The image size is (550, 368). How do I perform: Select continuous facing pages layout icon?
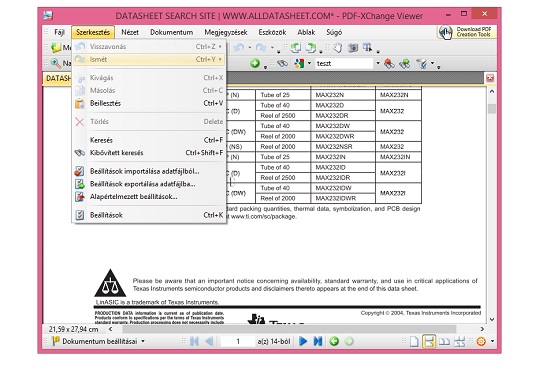[460, 341]
